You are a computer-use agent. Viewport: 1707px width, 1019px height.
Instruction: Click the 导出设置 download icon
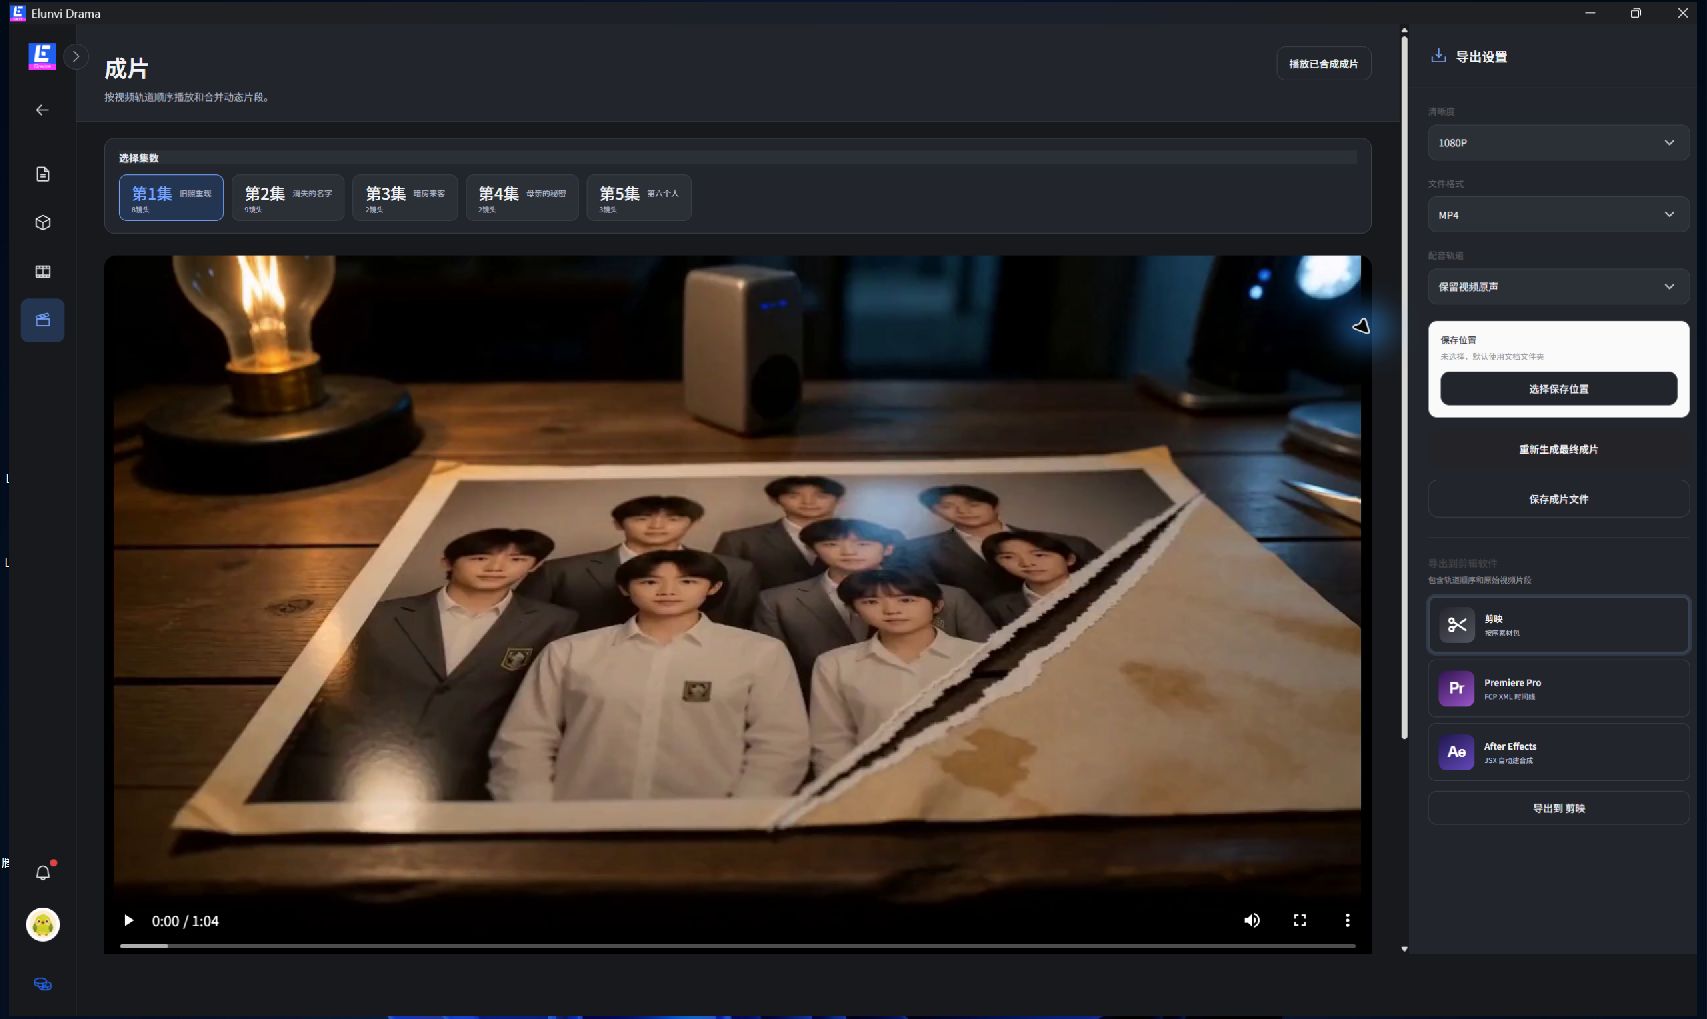[1438, 56]
